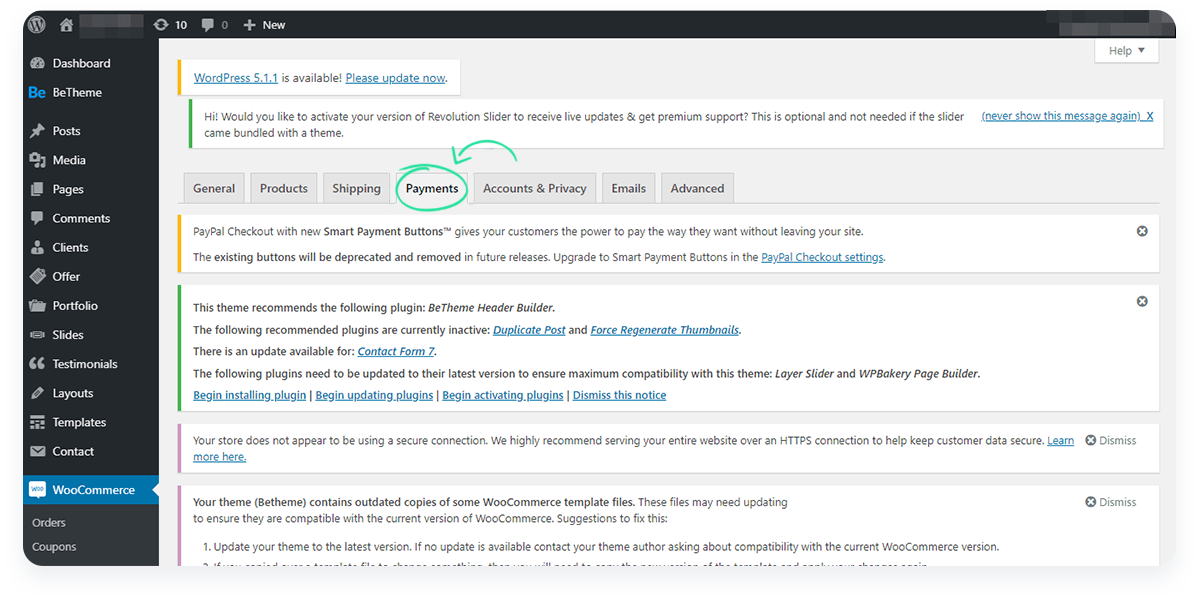Open the Advanced tab

click(x=697, y=188)
